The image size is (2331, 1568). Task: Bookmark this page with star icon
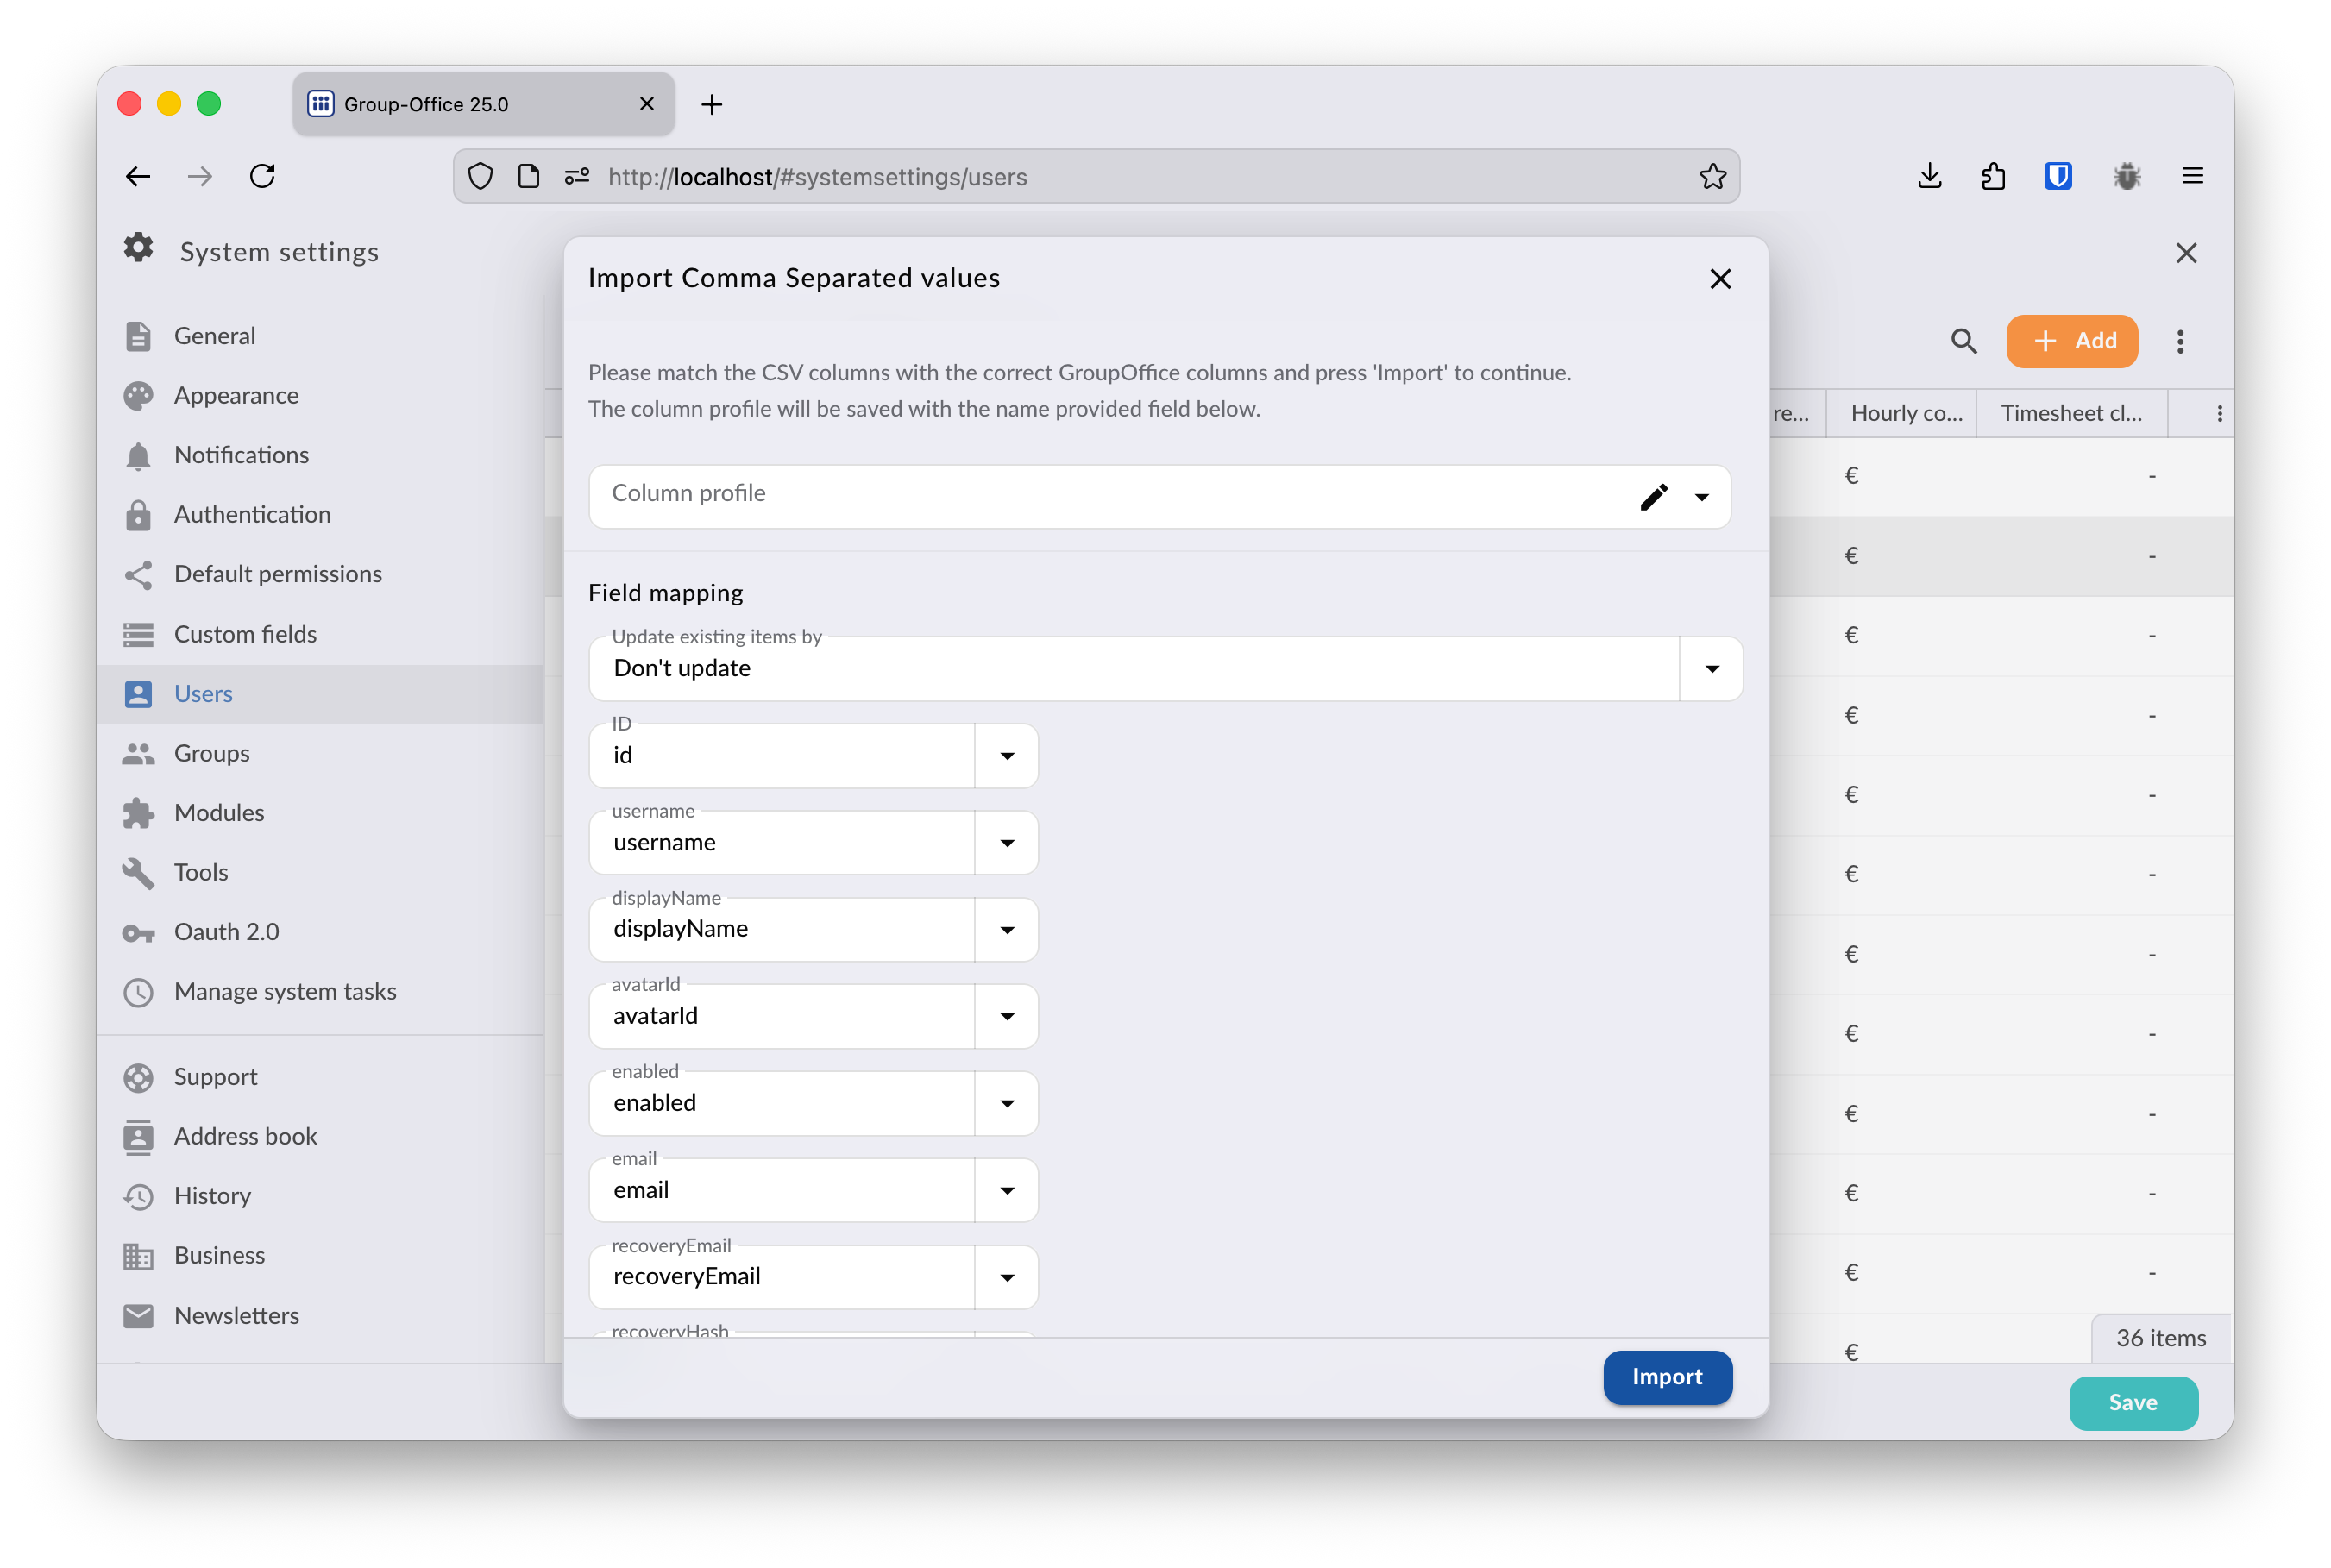(1712, 177)
